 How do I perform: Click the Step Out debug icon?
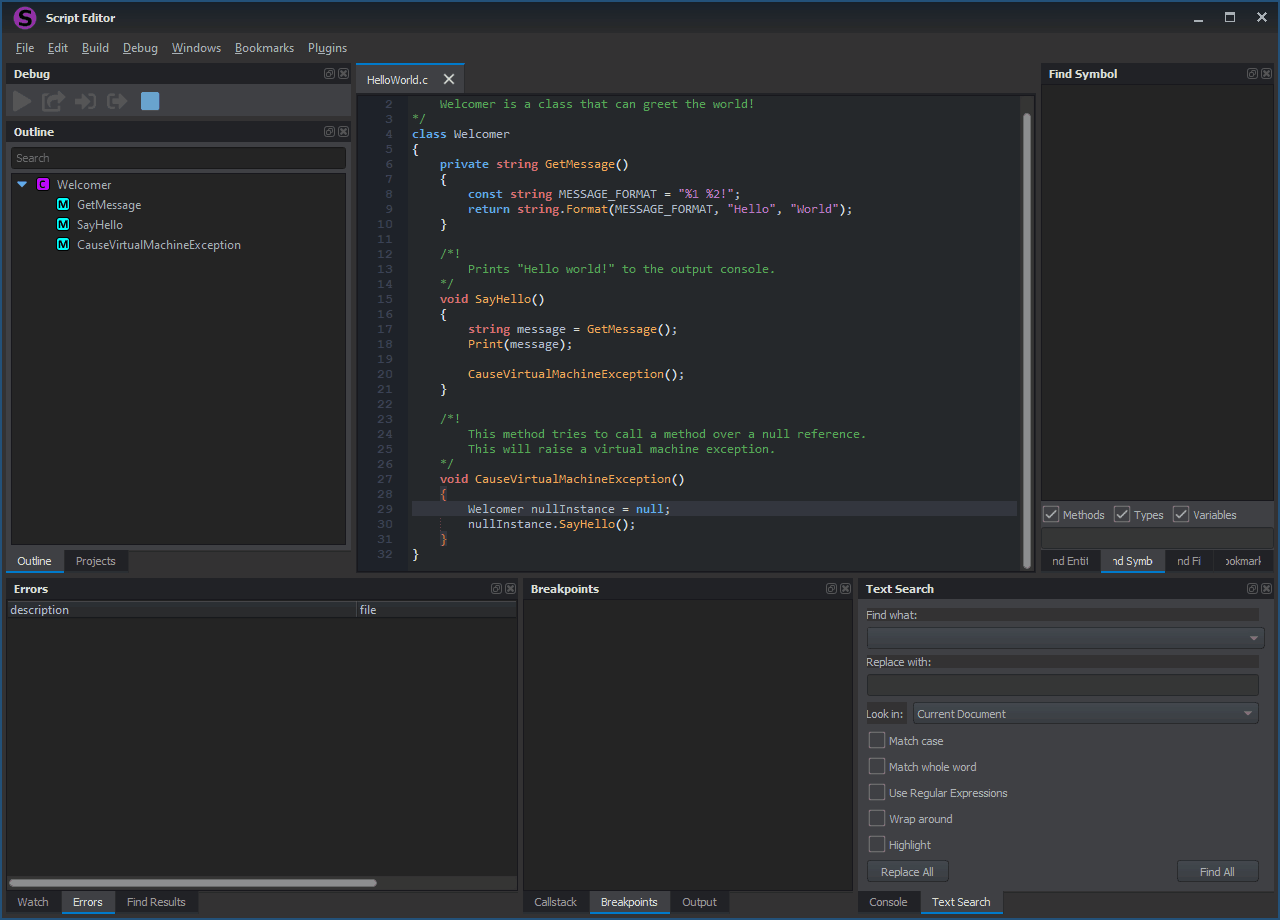coord(117,101)
